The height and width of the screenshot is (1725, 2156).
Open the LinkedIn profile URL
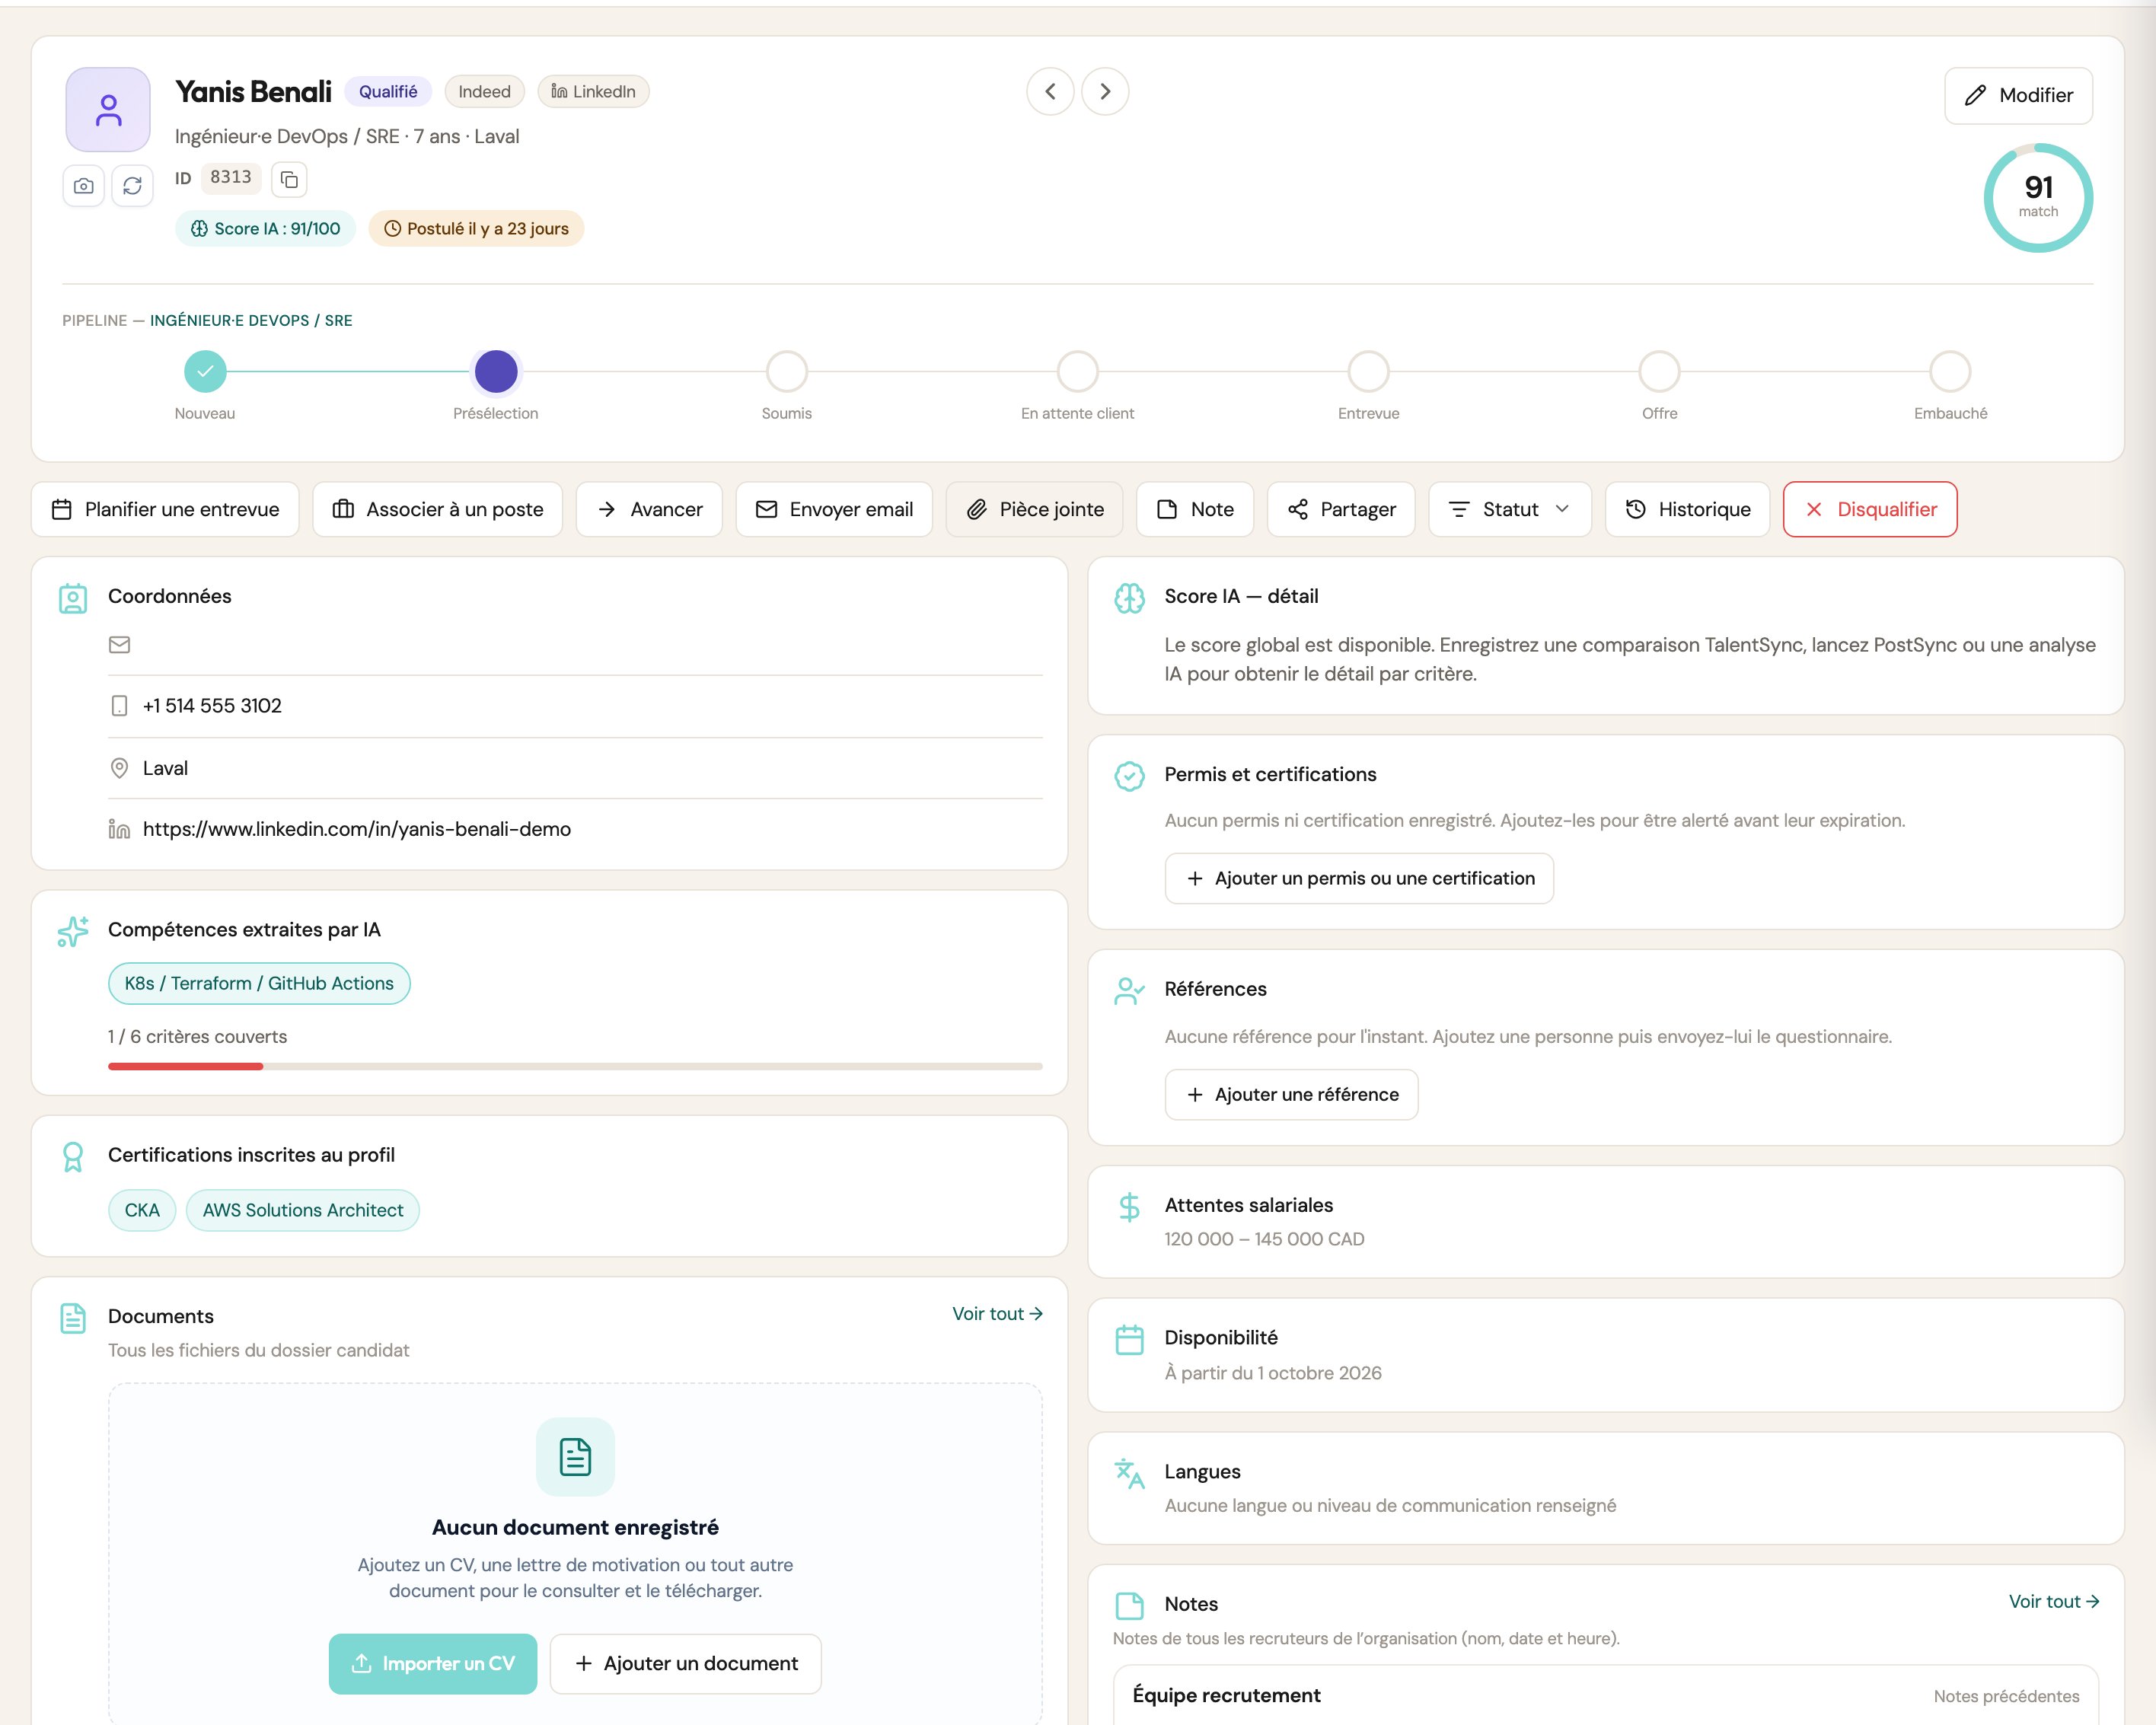coord(357,829)
